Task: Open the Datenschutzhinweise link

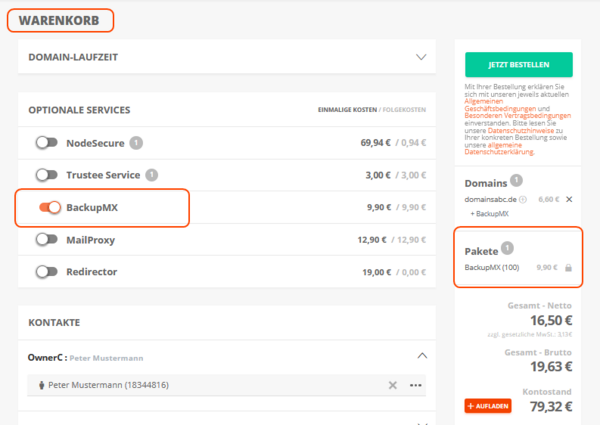Action: pos(521,130)
